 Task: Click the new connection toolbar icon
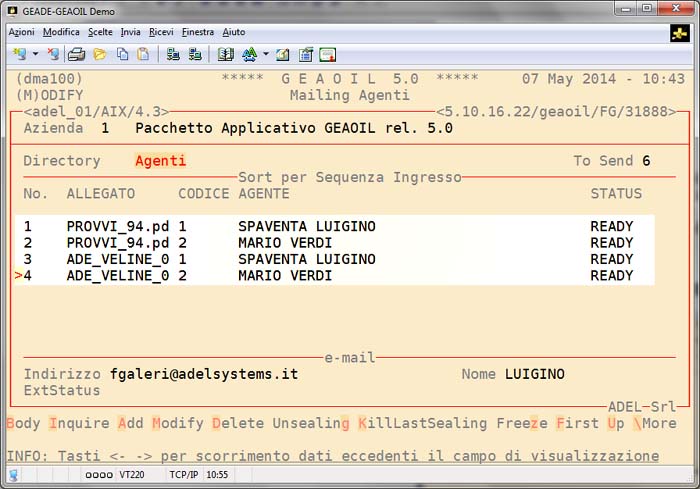[x=18, y=54]
